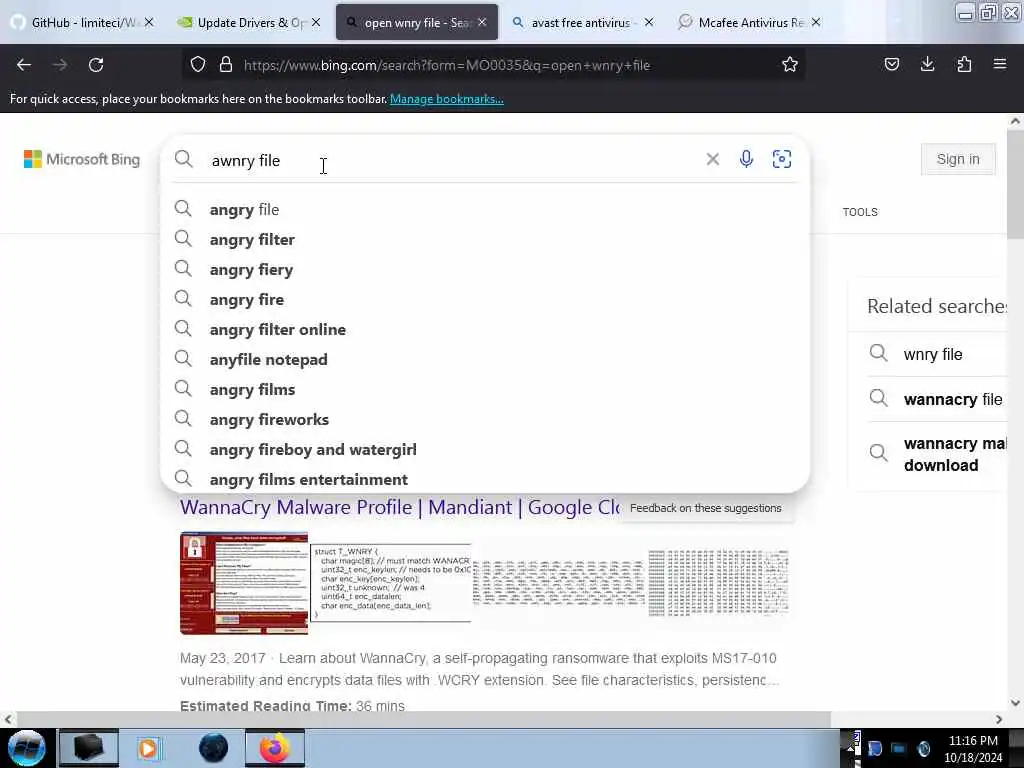1024x768 pixels.
Task: Click the padlock site info icon
Action: click(x=226, y=65)
